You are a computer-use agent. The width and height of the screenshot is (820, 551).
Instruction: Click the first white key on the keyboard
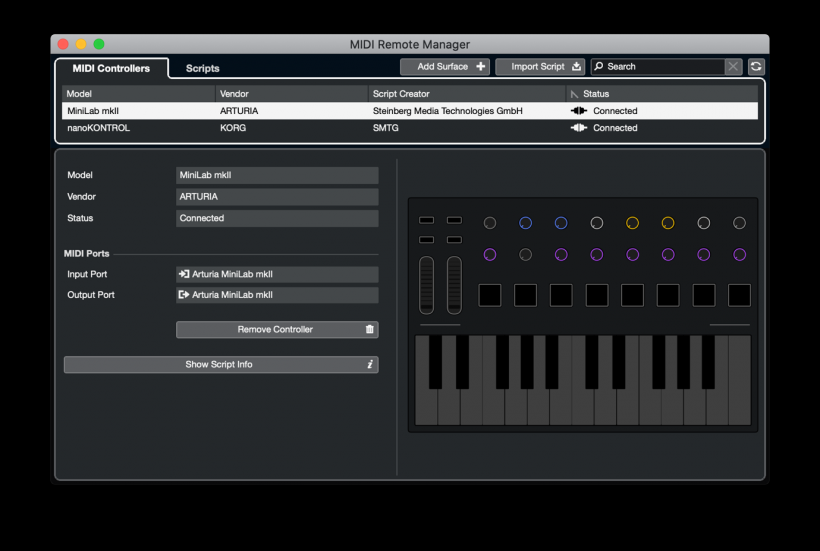point(425,408)
